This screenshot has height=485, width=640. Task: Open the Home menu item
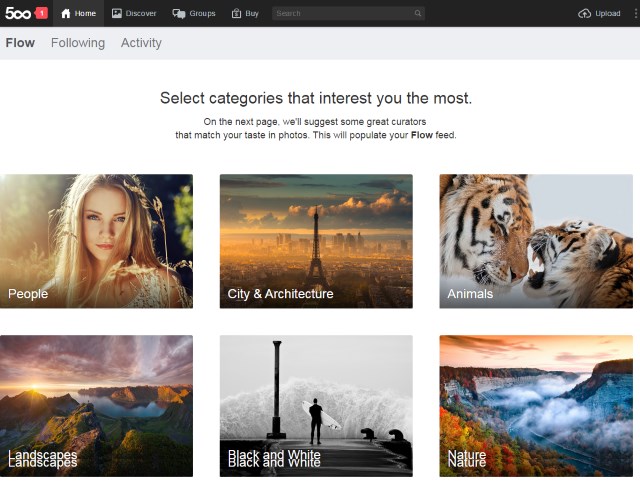click(78, 13)
